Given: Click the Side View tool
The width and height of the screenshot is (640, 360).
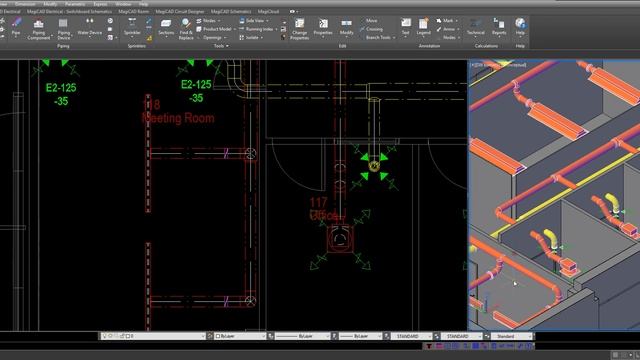Looking at the screenshot, I should click(x=254, y=20).
